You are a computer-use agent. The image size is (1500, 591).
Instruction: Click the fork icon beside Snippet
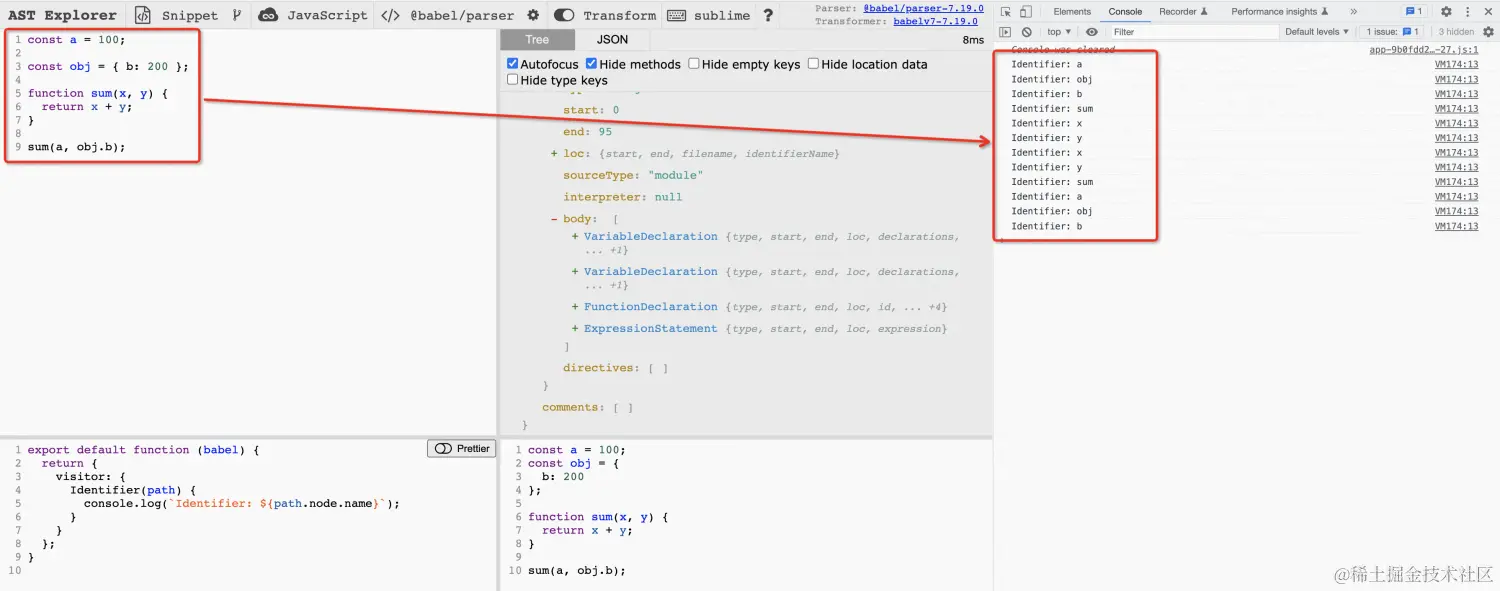tap(237, 15)
